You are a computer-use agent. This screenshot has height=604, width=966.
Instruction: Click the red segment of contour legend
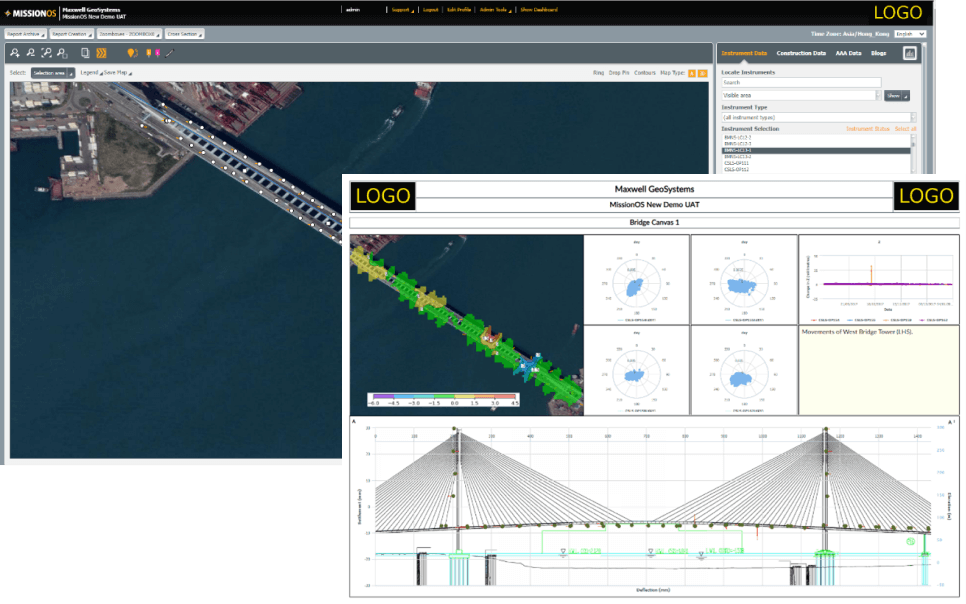click(506, 398)
